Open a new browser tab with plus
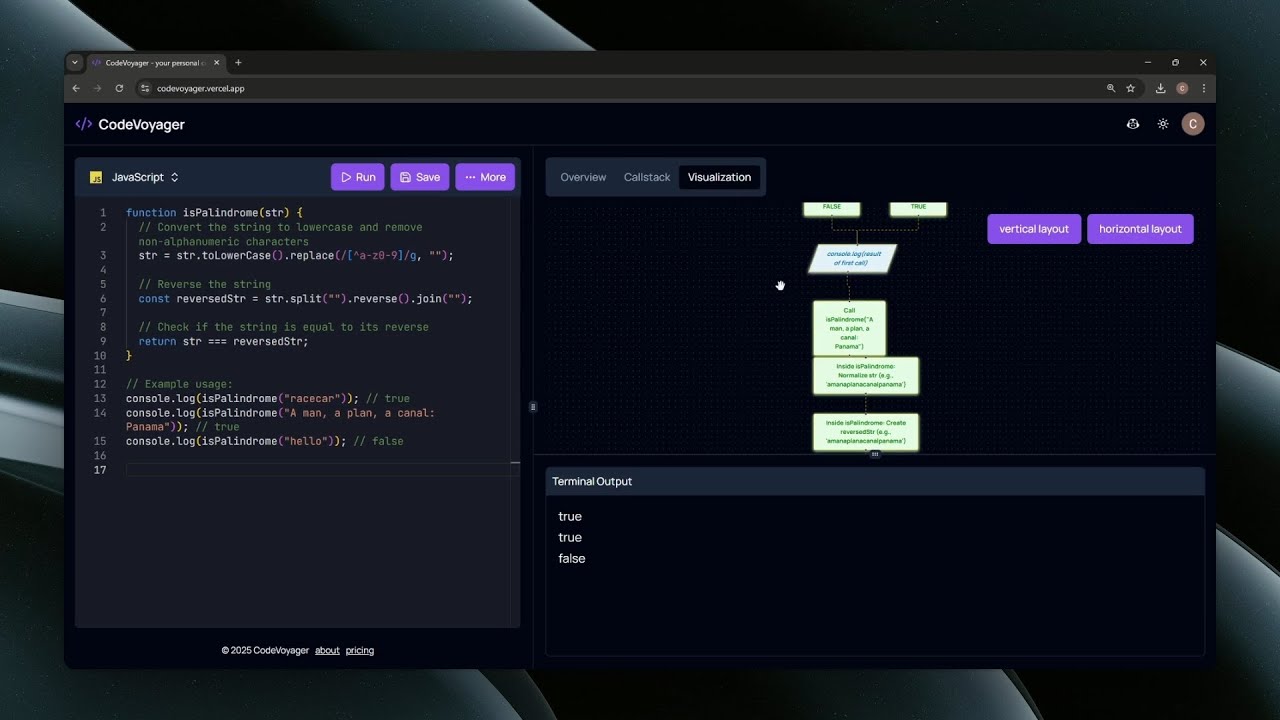The height and width of the screenshot is (720, 1280). [238, 62]
